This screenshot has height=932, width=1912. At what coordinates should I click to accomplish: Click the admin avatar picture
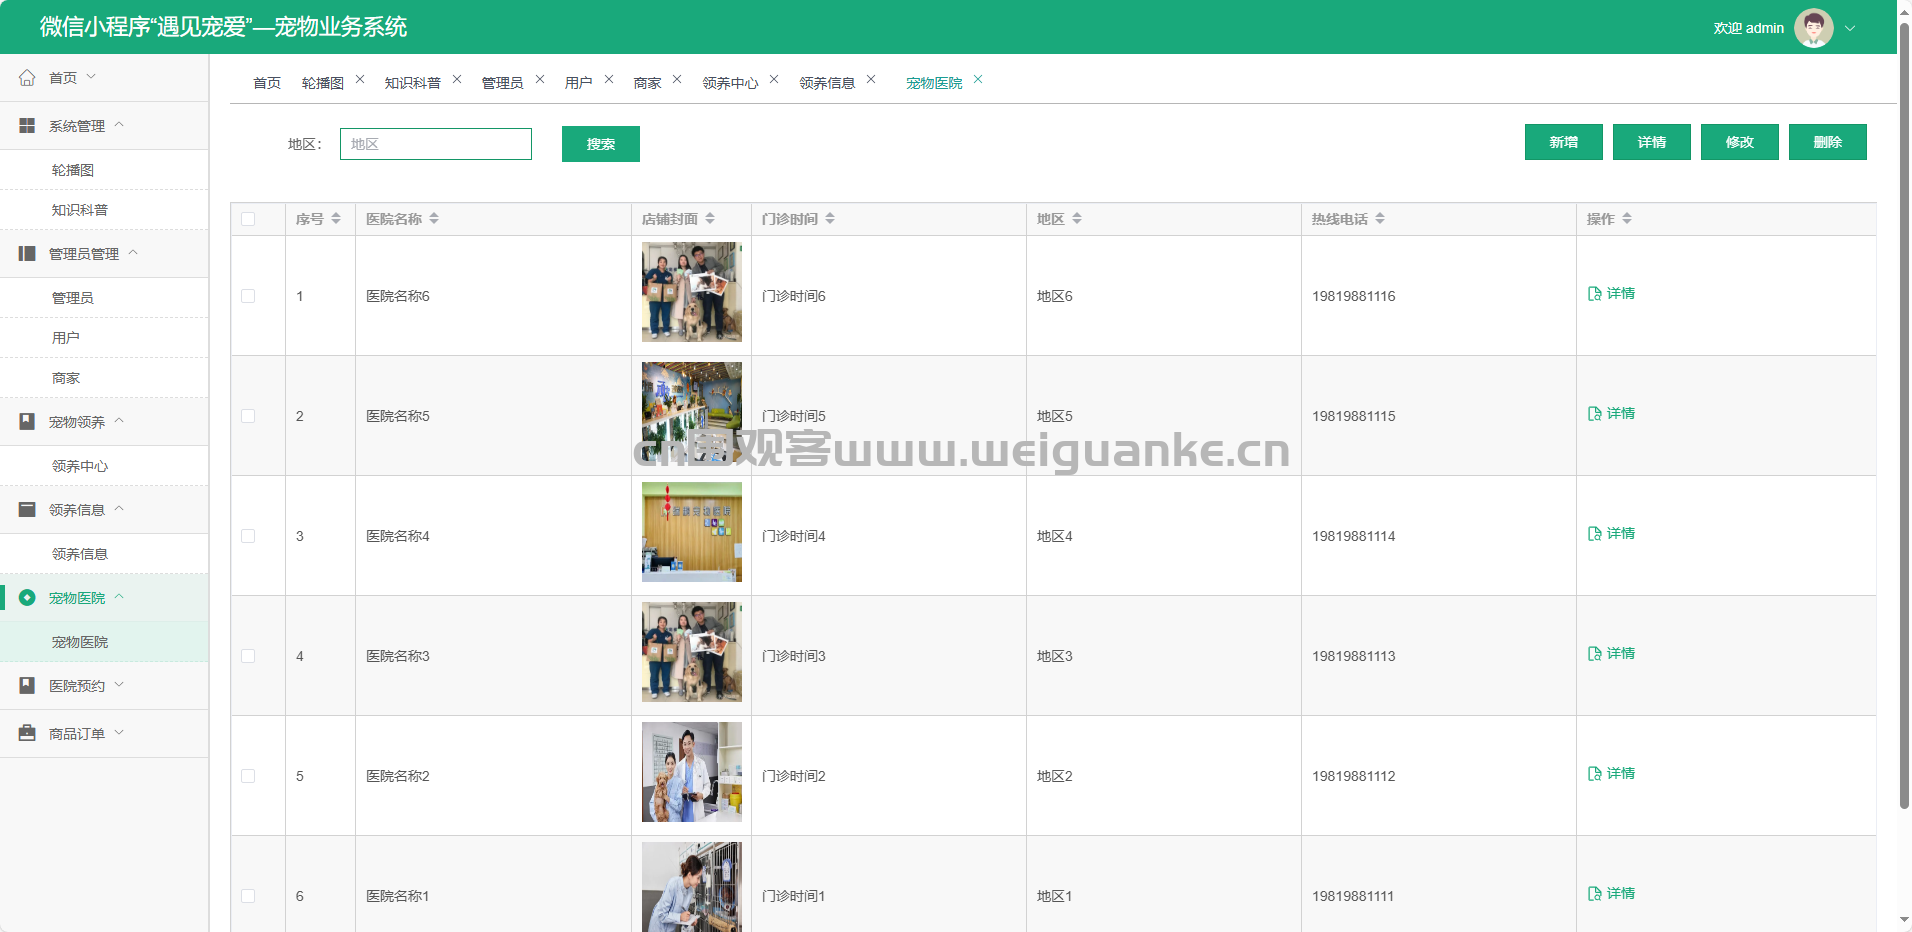1813,28
